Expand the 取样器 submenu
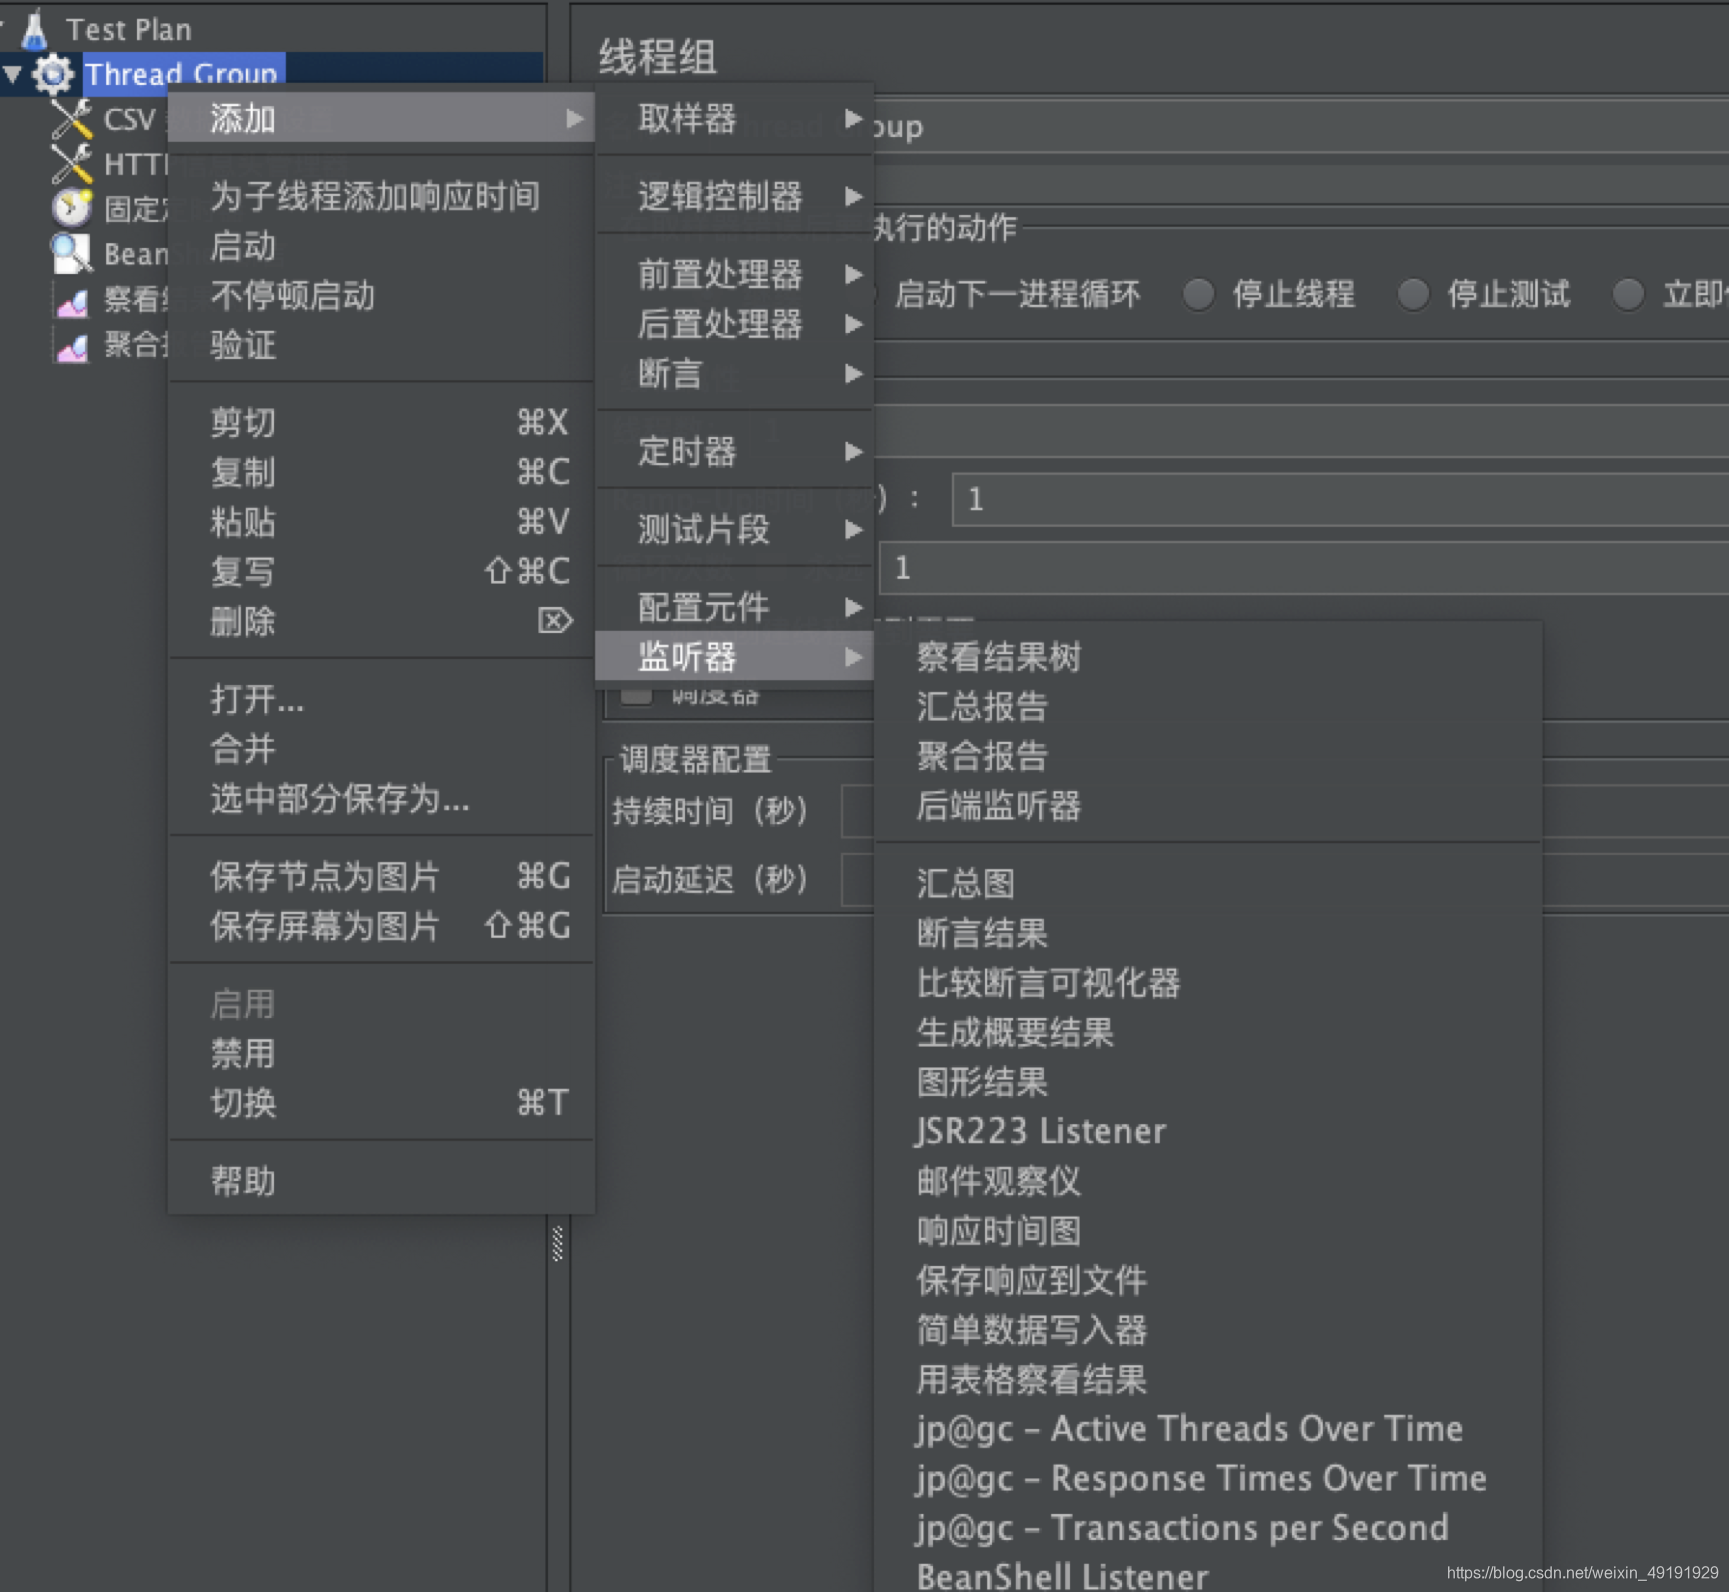1729x1592 pixels. coord(735,119)
